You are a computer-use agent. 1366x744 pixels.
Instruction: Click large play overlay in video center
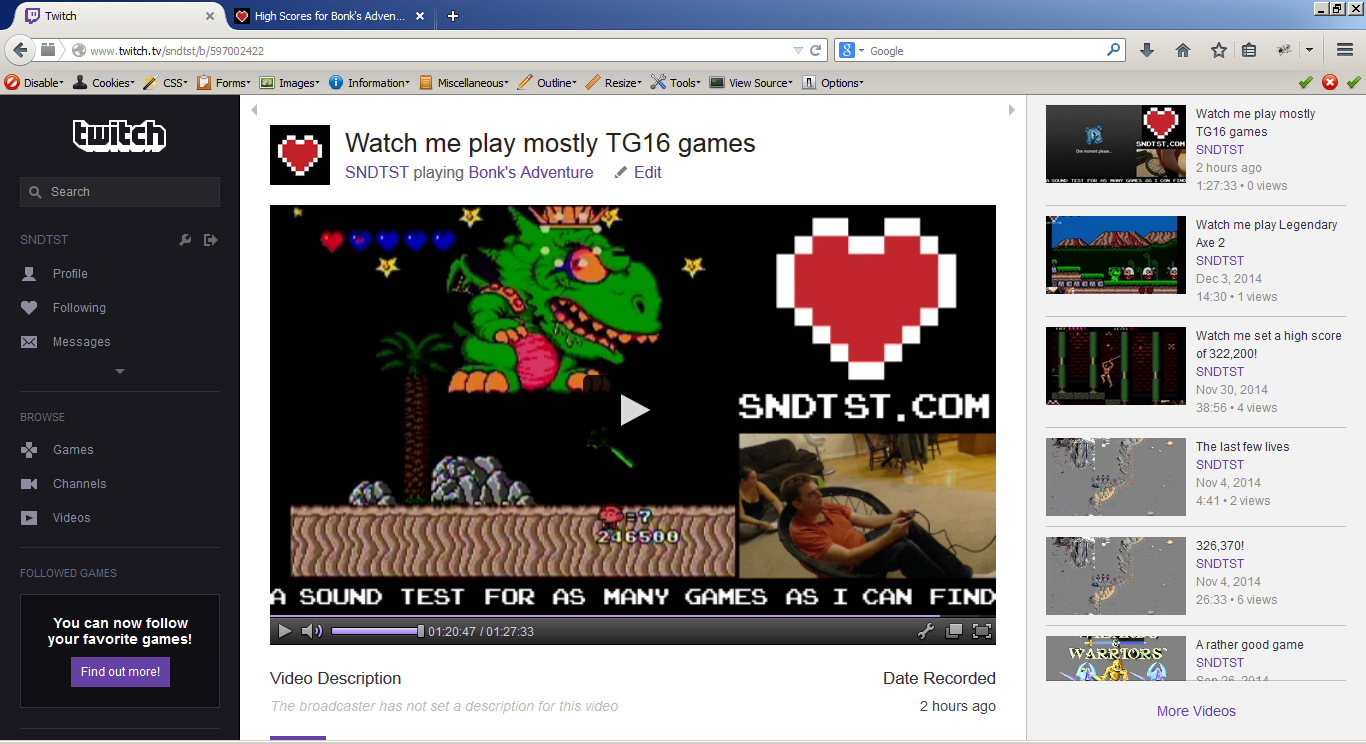pyautogui.click(x=634, y=410)
